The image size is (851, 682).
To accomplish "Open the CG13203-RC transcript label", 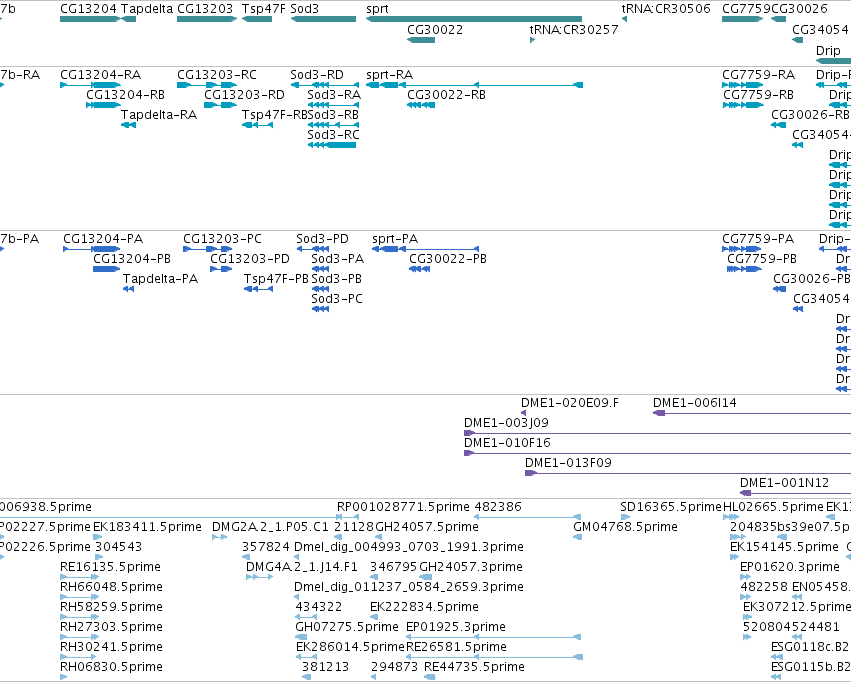I will [217, 74].
